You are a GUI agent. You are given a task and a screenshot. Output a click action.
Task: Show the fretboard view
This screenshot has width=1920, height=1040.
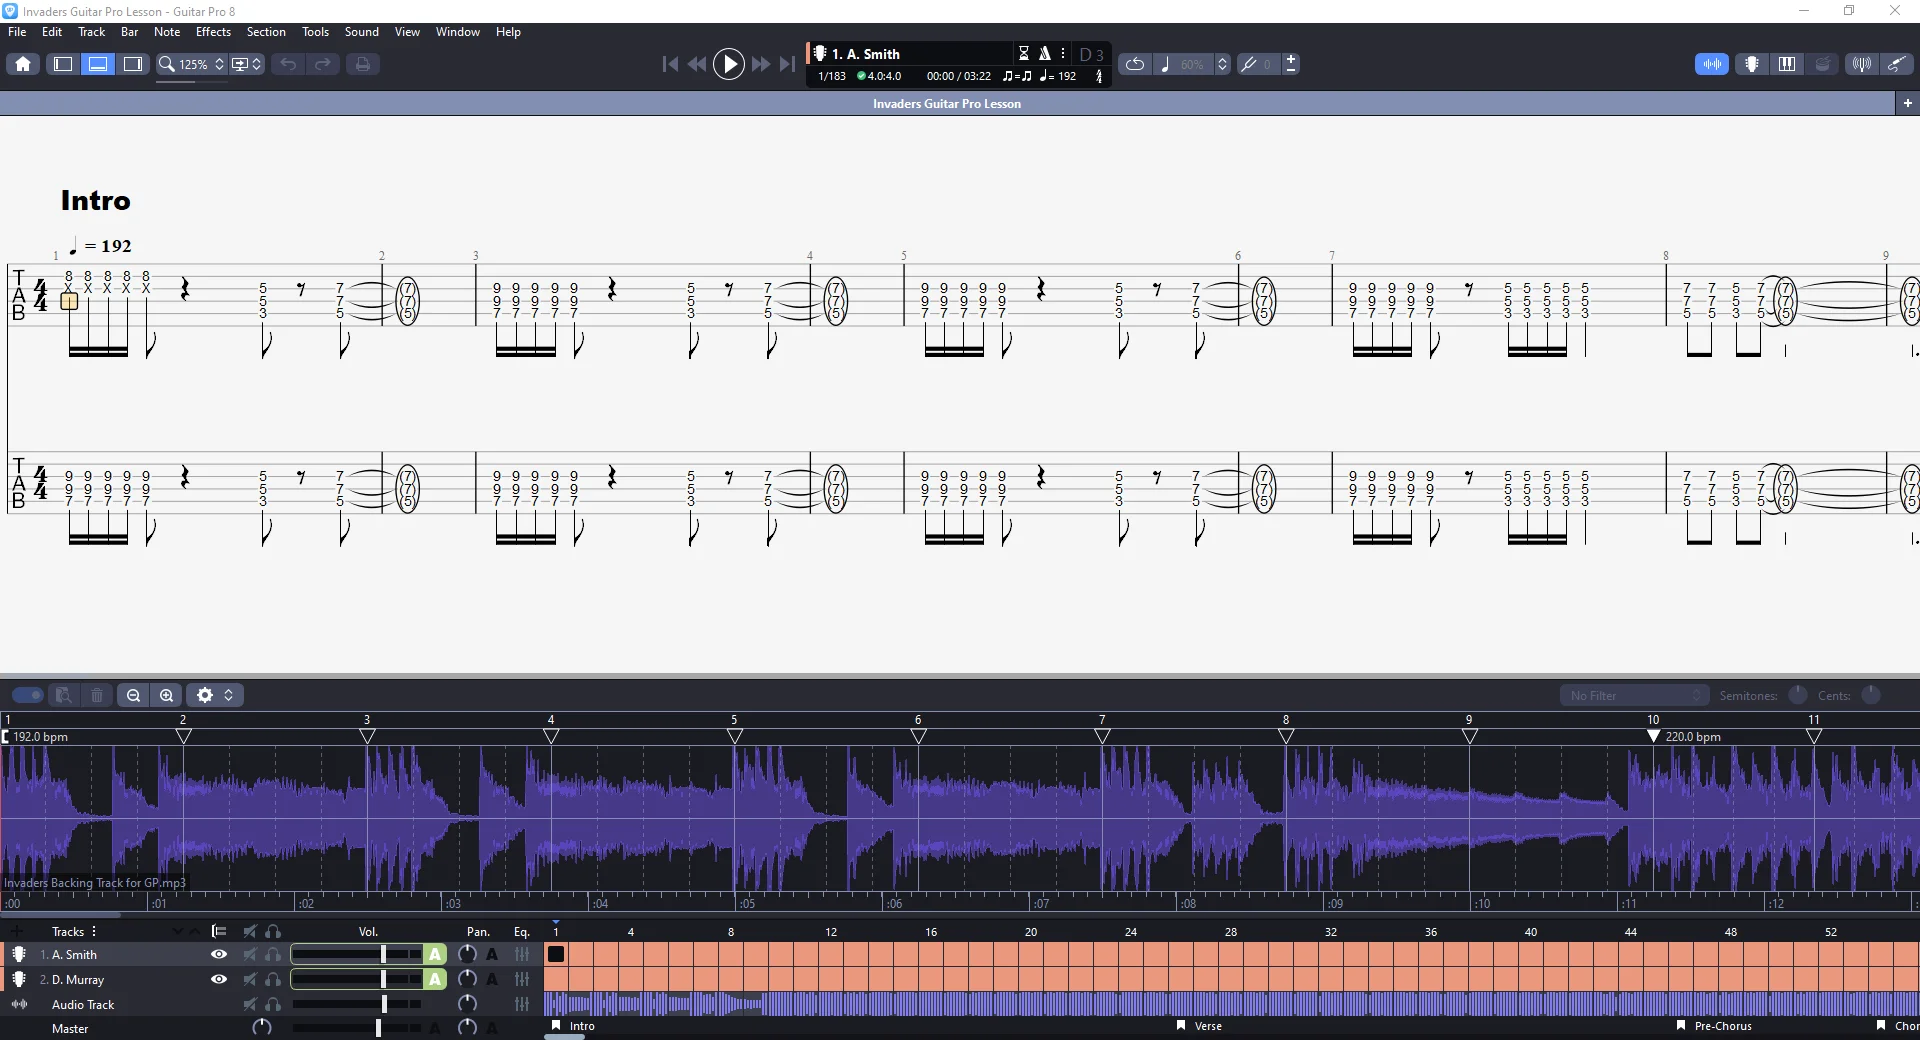(x=1752, y=64)
